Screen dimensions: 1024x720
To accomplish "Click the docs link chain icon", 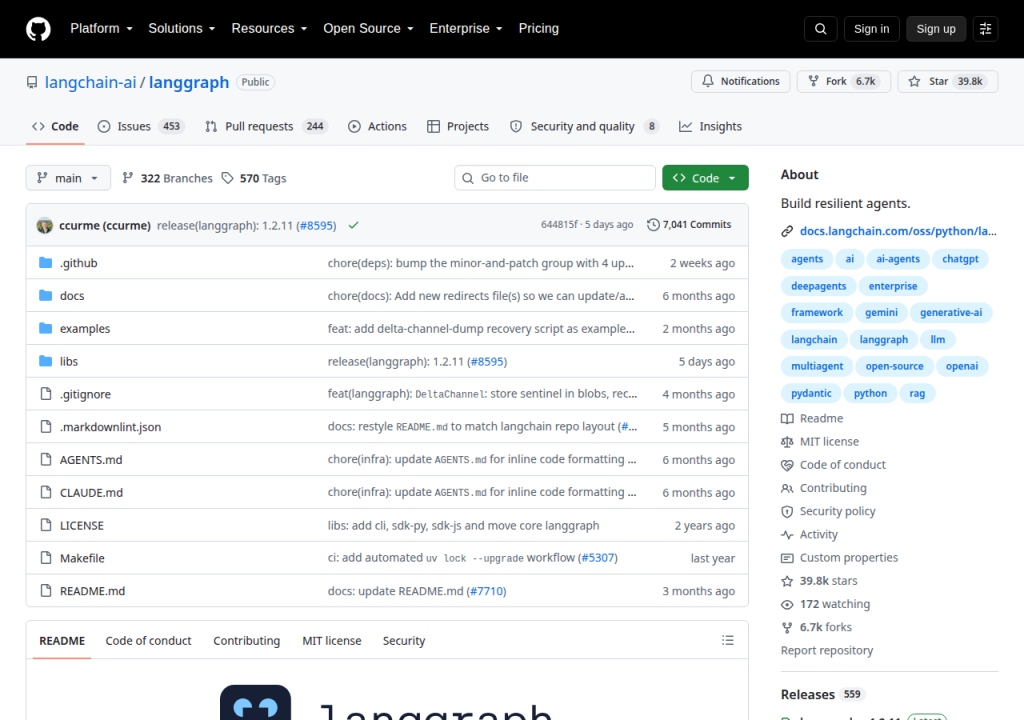I will pyautogui.click(x=787, y=231).
